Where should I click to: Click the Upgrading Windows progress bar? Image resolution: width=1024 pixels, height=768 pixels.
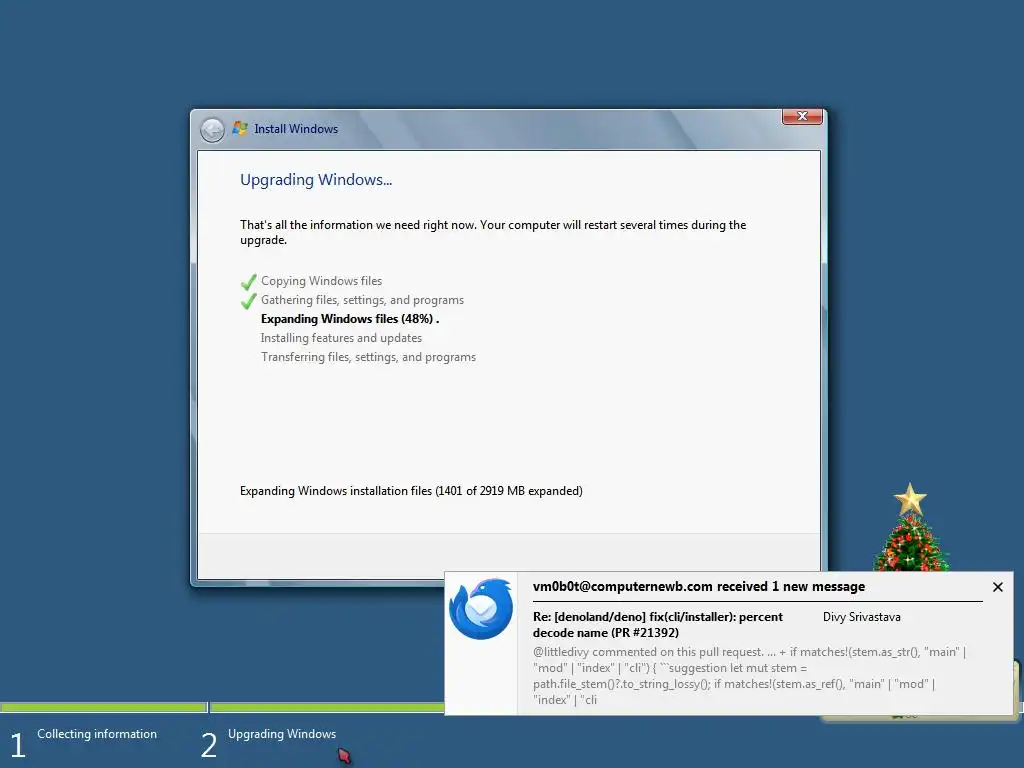coord(327,707)
